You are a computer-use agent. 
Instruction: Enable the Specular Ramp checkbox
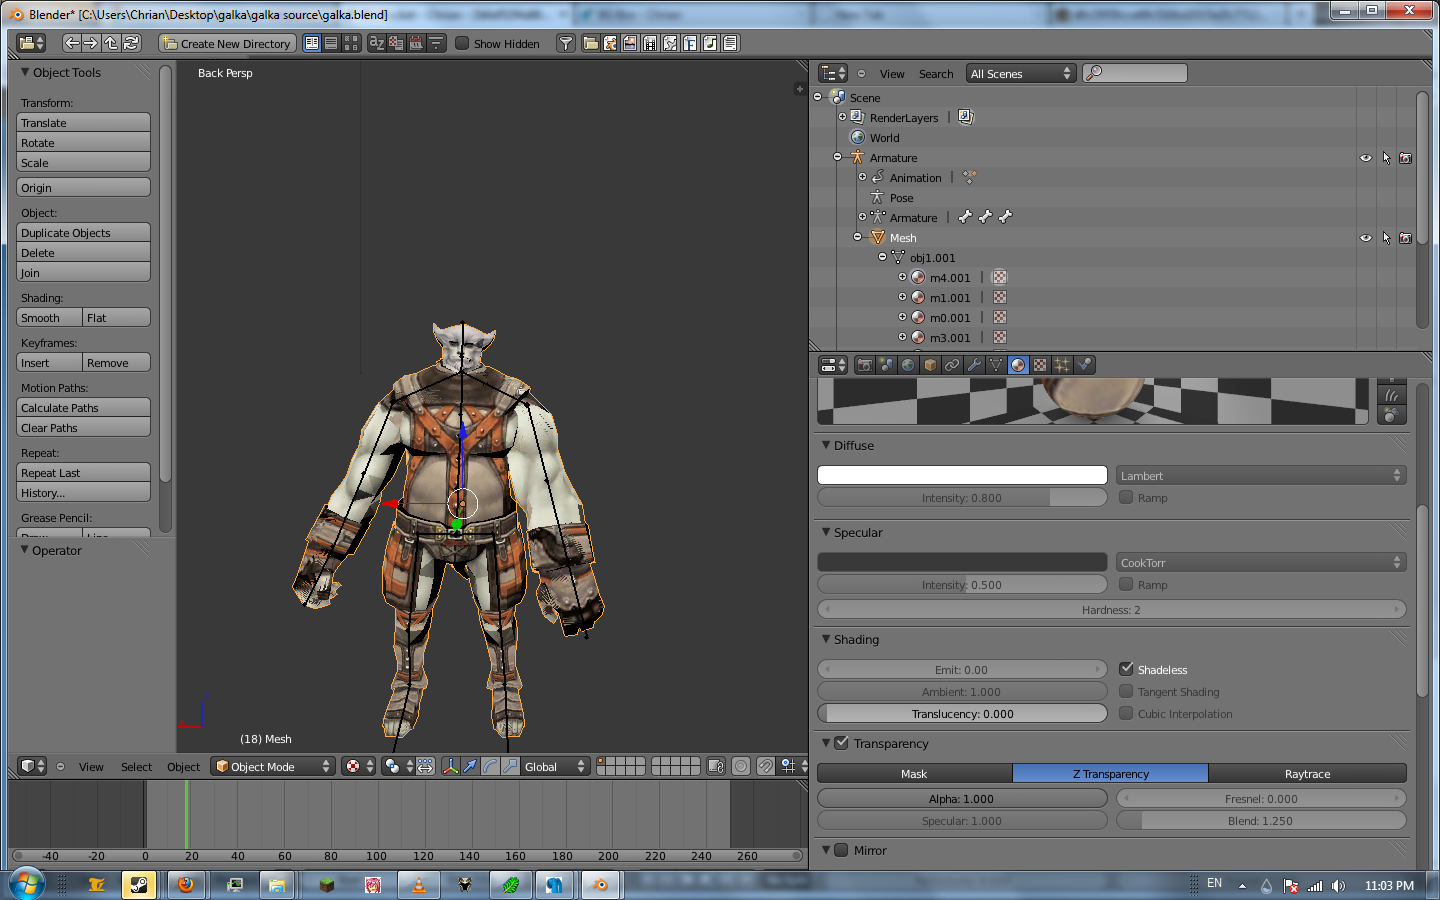click(1126, 584)
